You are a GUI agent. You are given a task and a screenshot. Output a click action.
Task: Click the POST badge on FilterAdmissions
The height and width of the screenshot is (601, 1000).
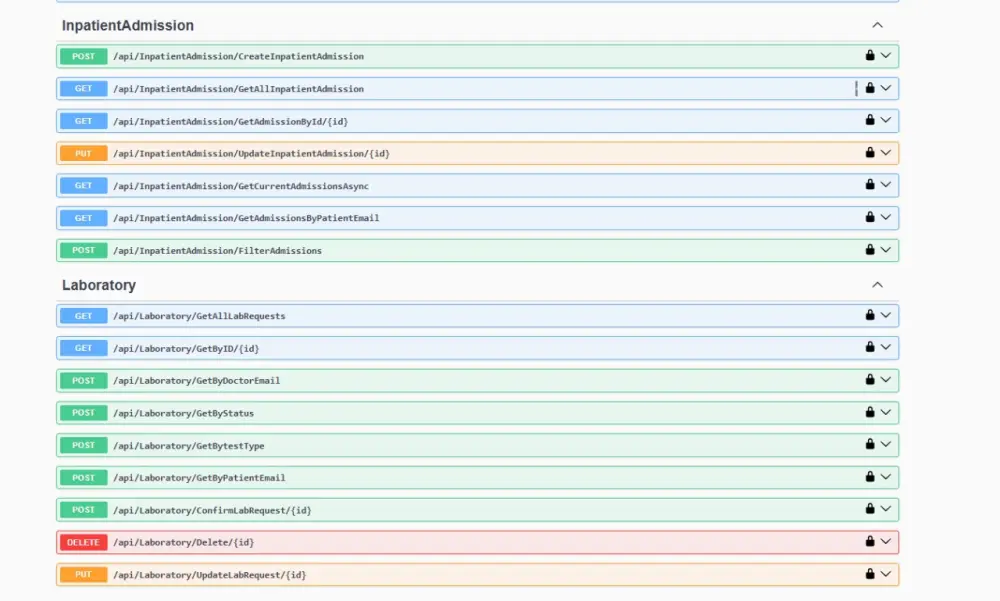83,250
